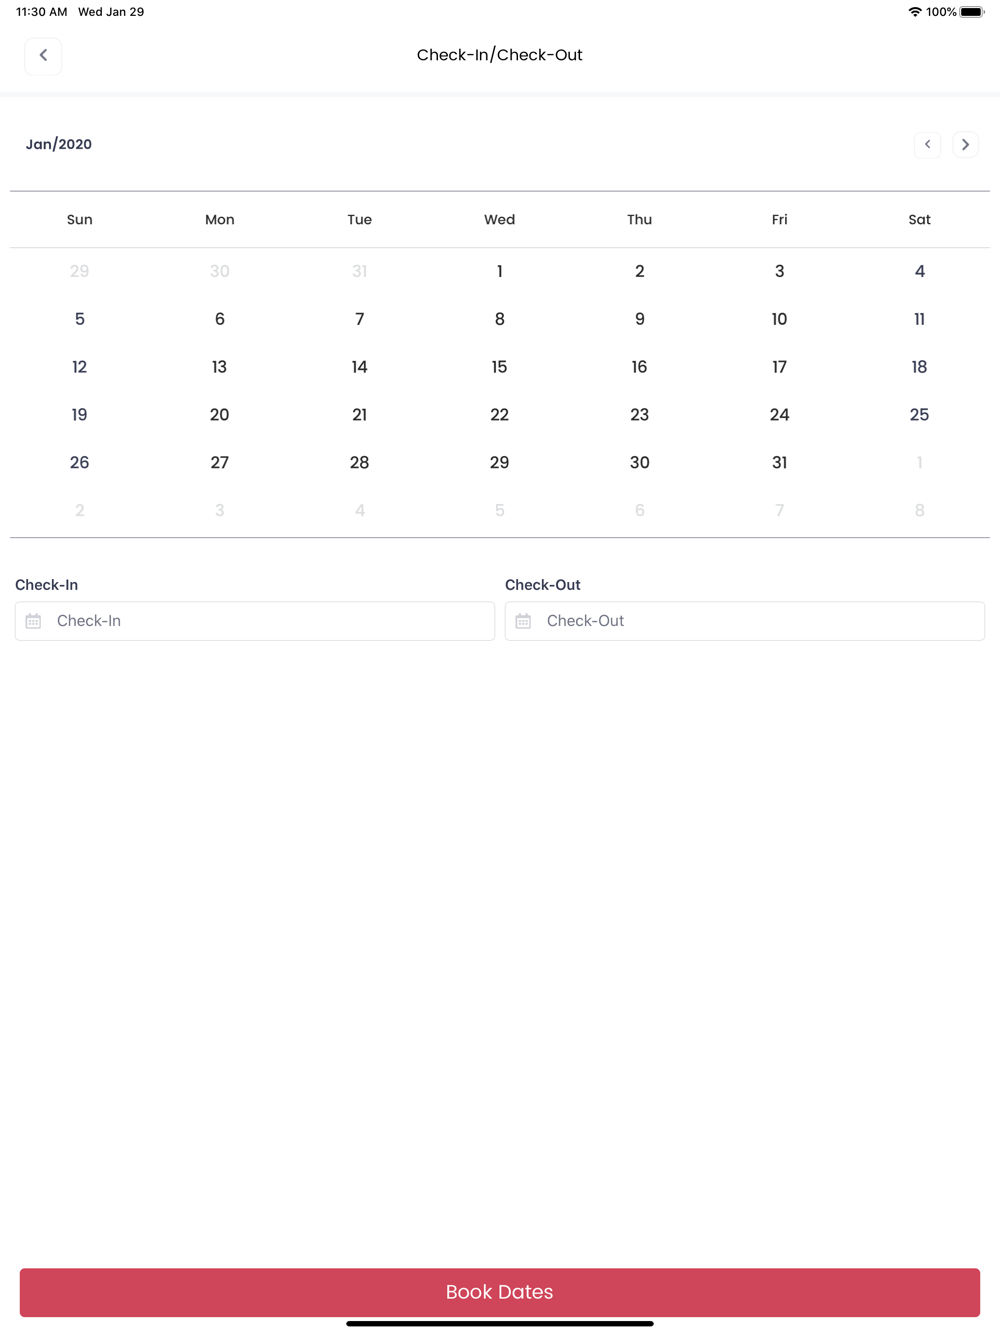Choose Monday January 20
This screenshot has width=1000, height=1334.
[220, 415]
